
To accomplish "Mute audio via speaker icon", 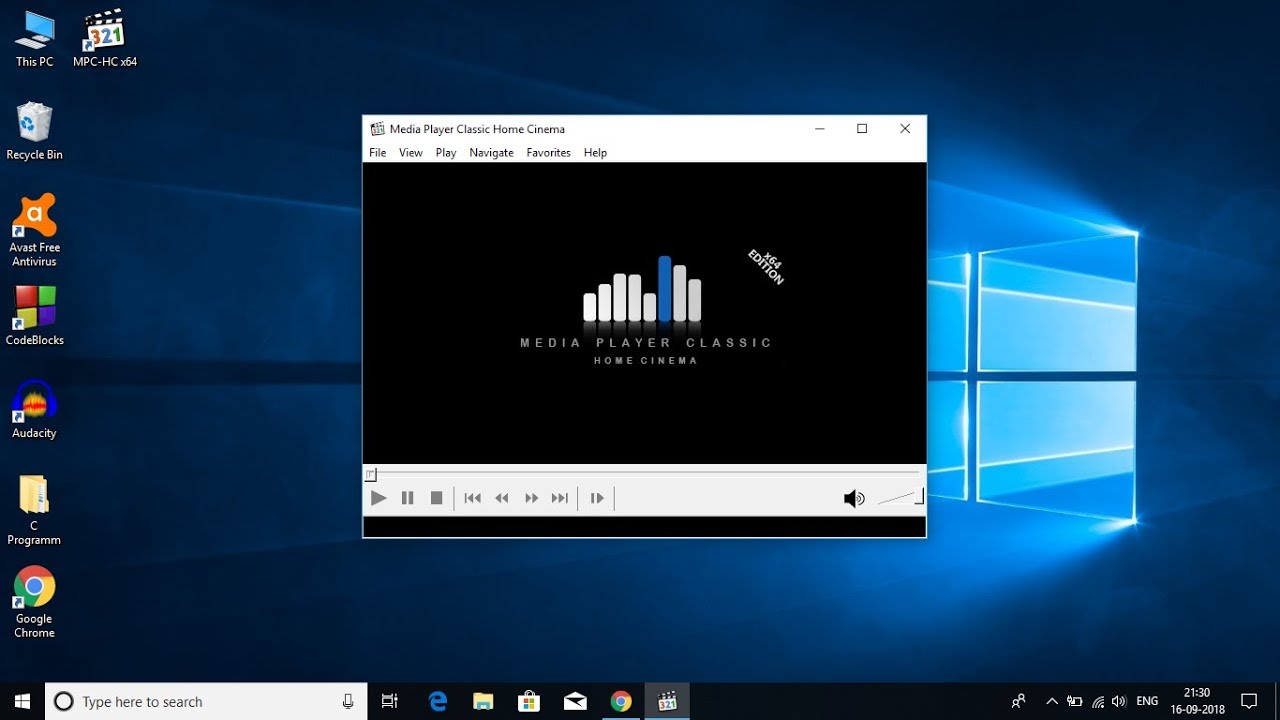I will [854, 498].
